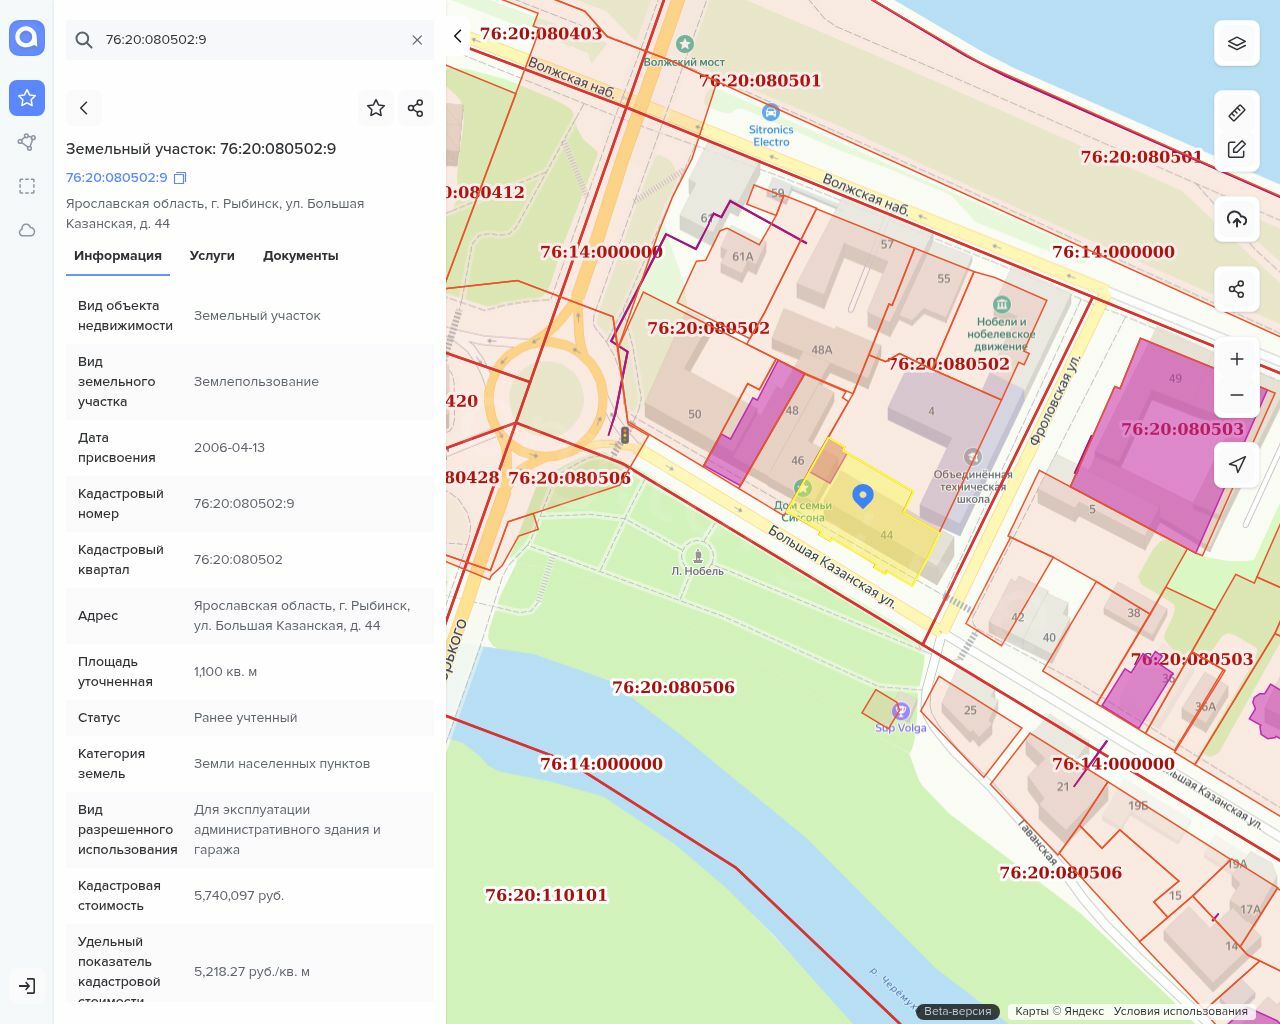Switch to the Услуги tab
Screen dimensions: 1280x1024
point(212,256)
